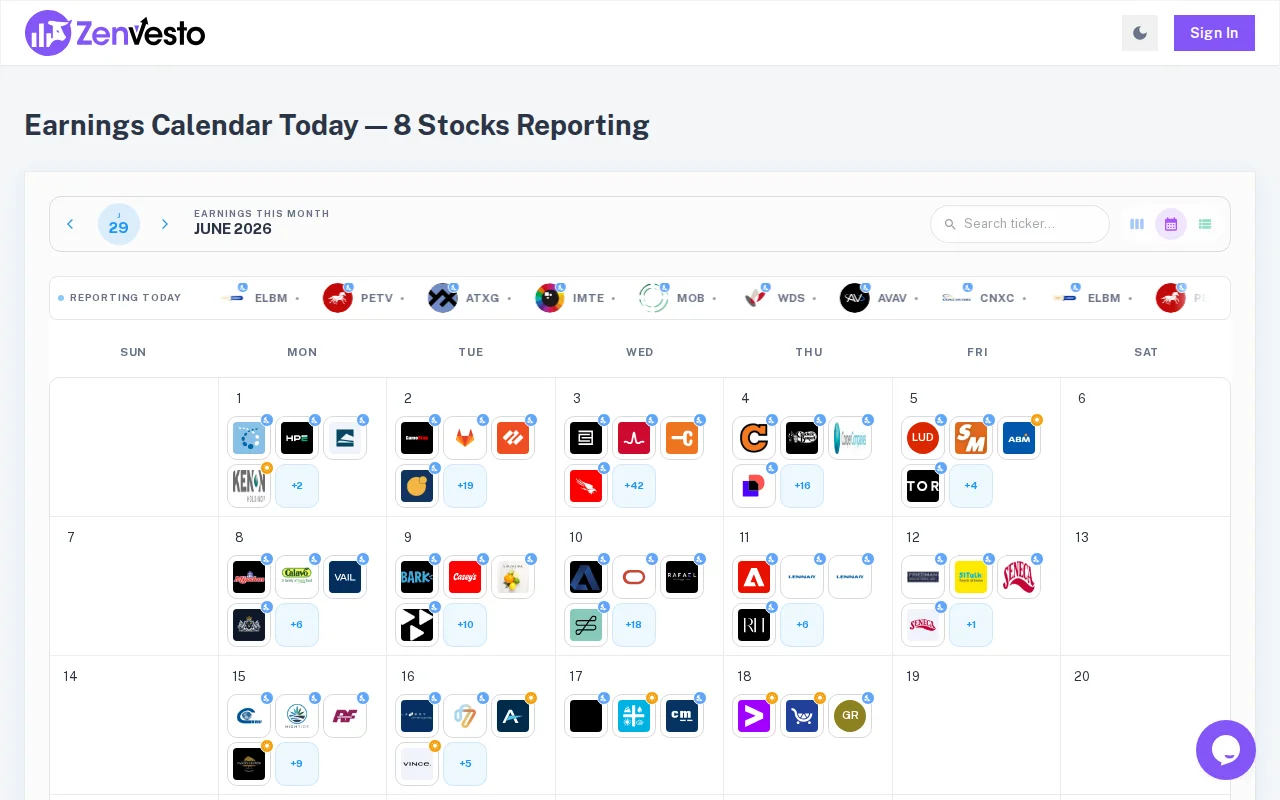Click the red heartbeat-line logo on June 3

coord(634,438)
